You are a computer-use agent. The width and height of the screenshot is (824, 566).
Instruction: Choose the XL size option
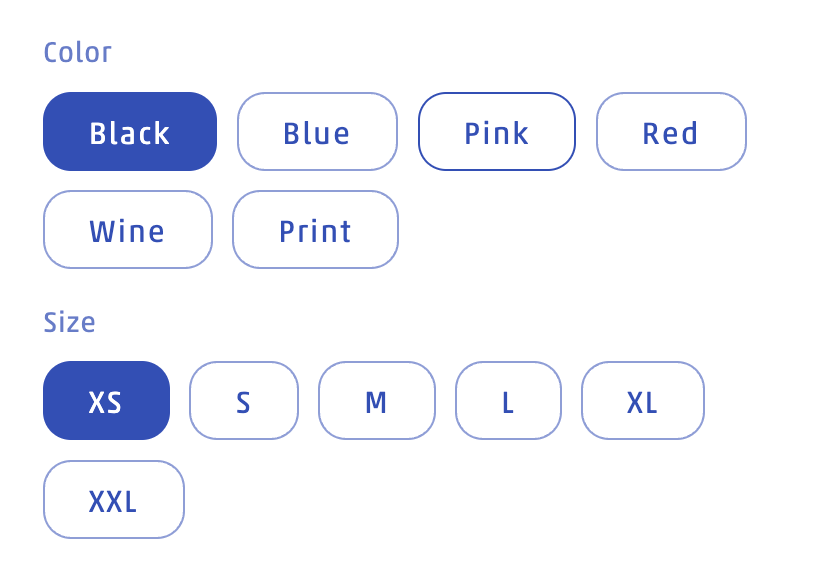click(x=642, y=401)
